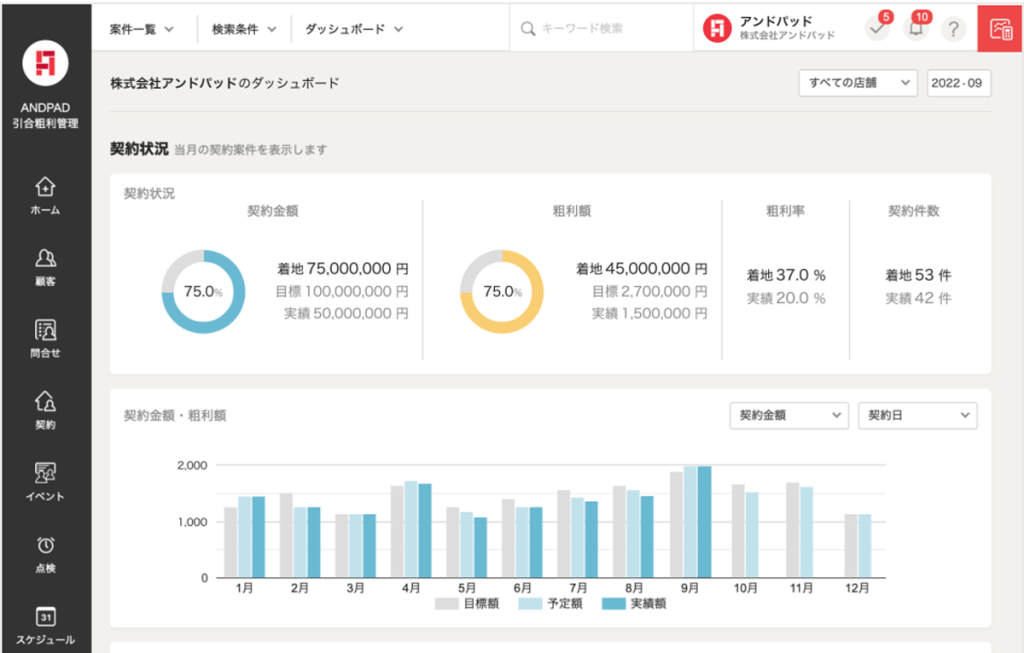This screenshot has height=653, width=1024.
Task: Click the blue 75.0% 契約金額 donut chart
Action: tap(203, 290)
